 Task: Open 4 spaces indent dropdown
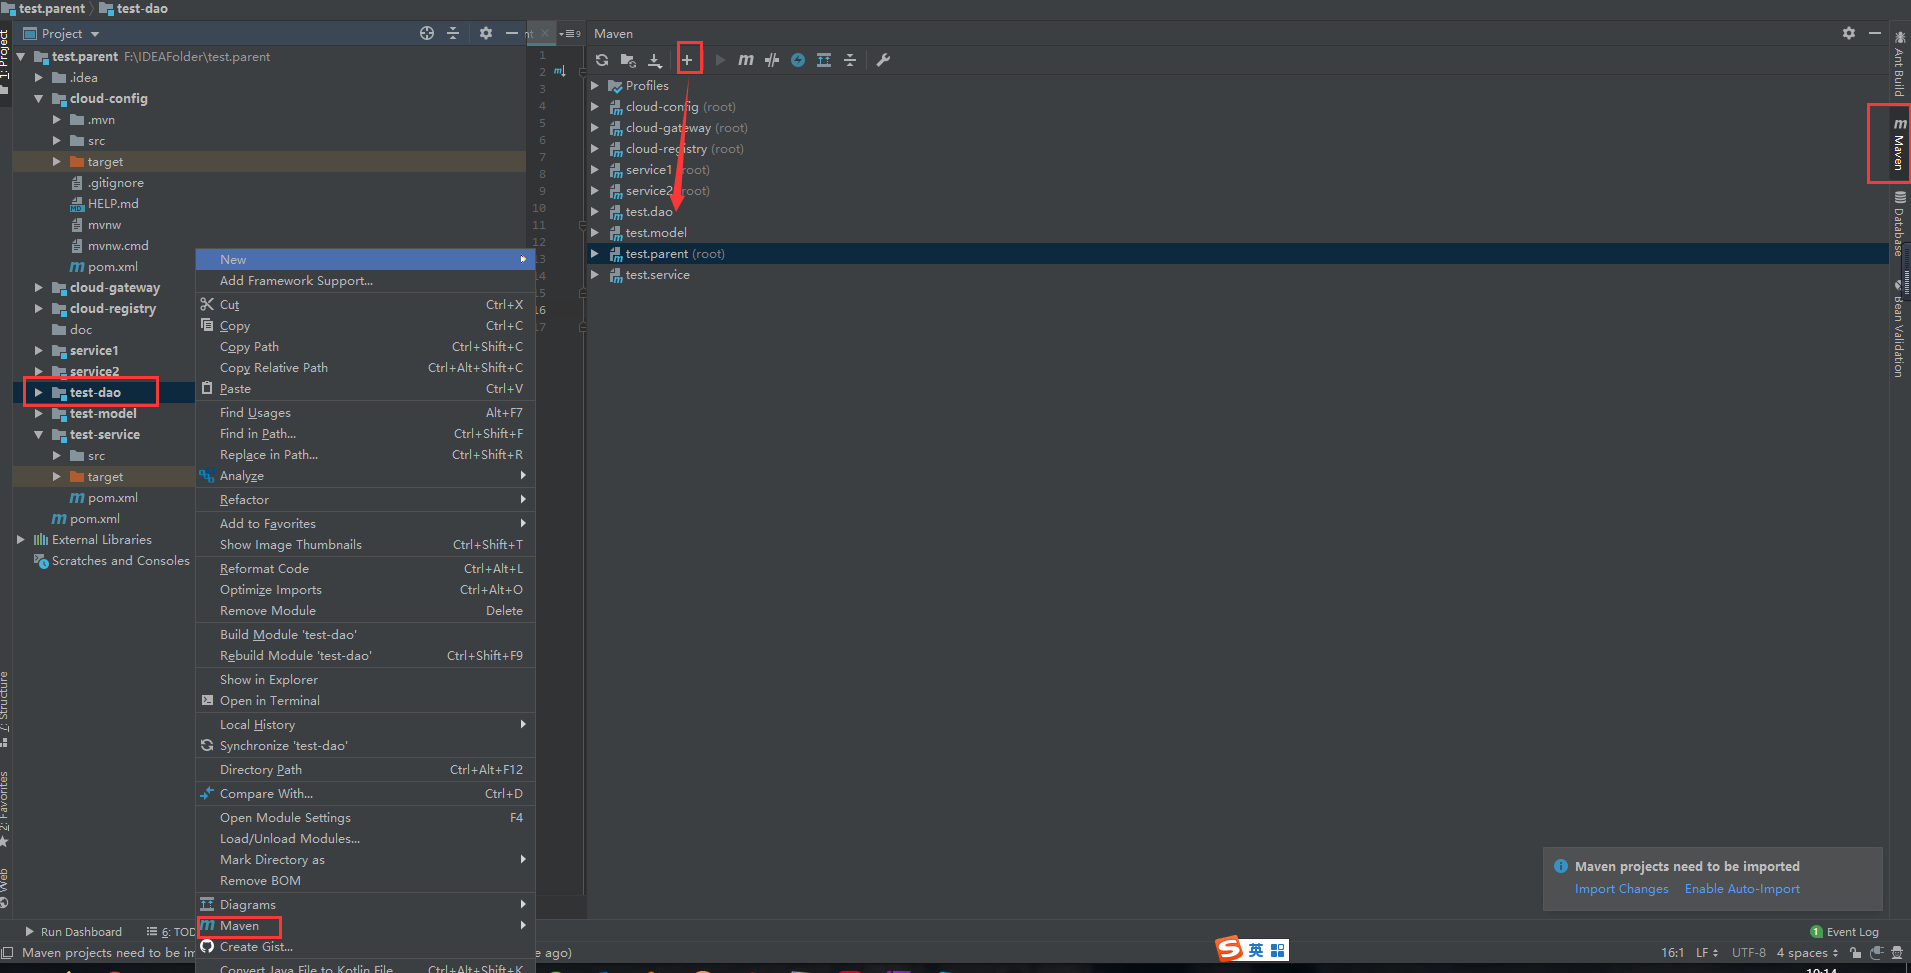point(1806,953)
